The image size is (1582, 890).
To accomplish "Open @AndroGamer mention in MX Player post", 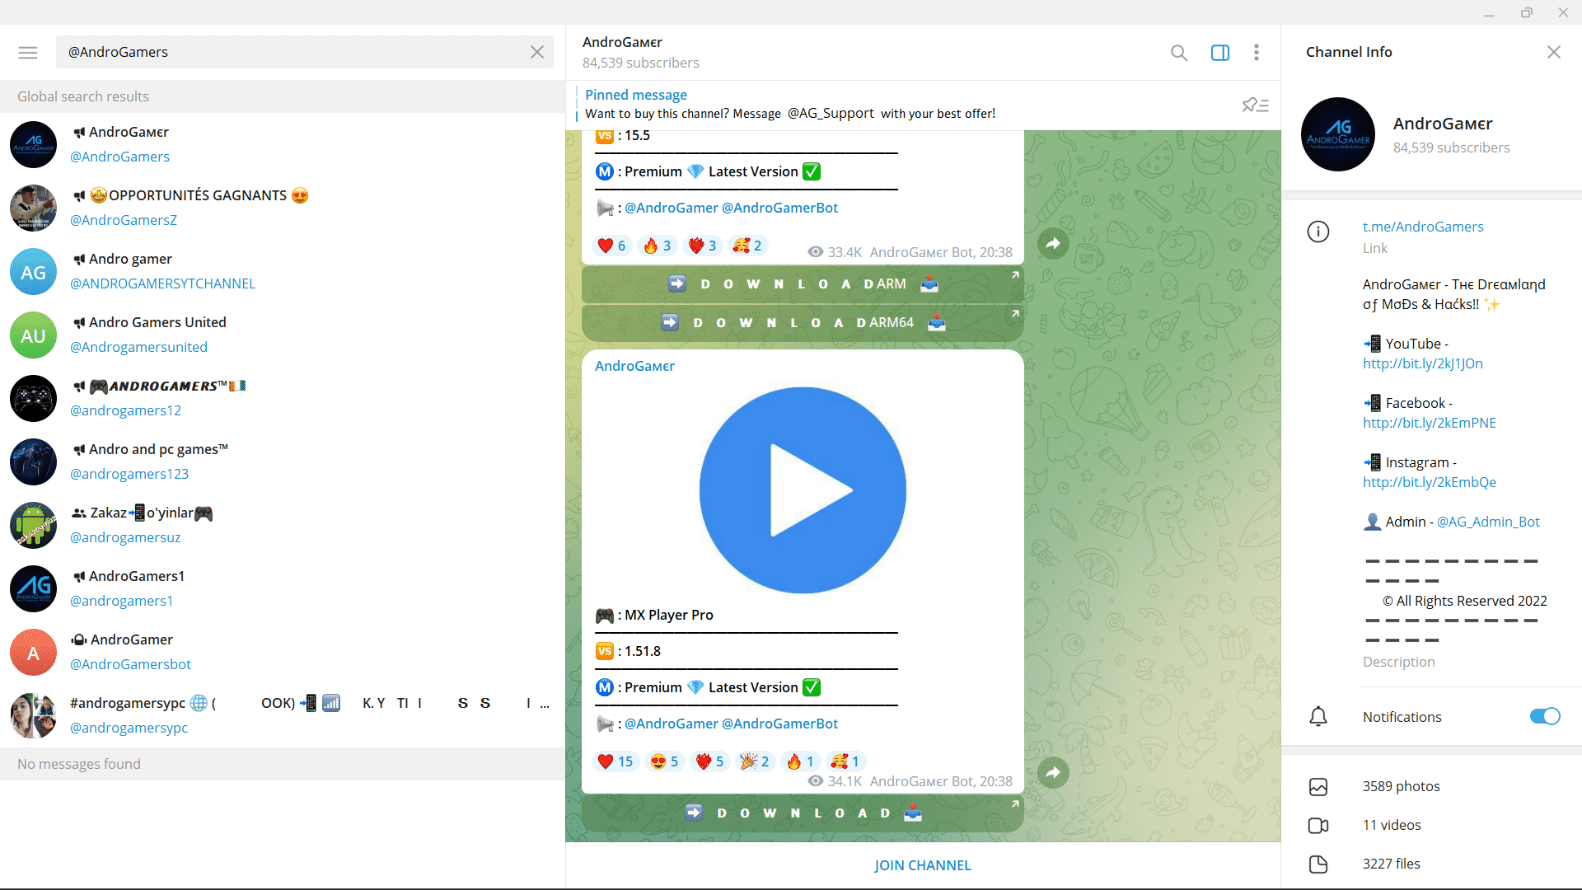I will click(671, 724).
